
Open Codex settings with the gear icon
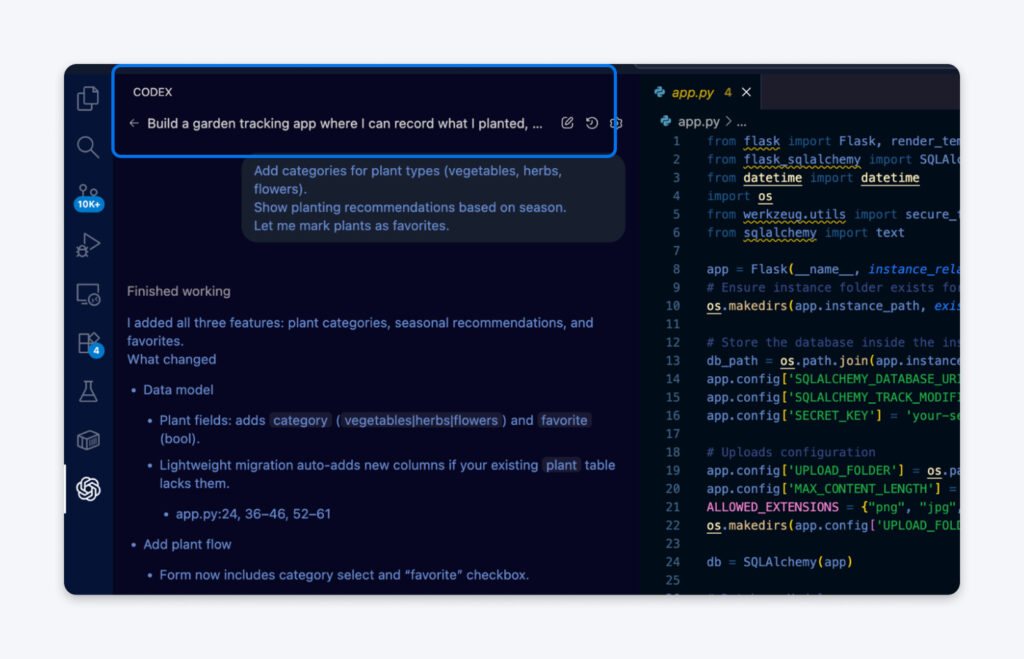tap(615, 121)
